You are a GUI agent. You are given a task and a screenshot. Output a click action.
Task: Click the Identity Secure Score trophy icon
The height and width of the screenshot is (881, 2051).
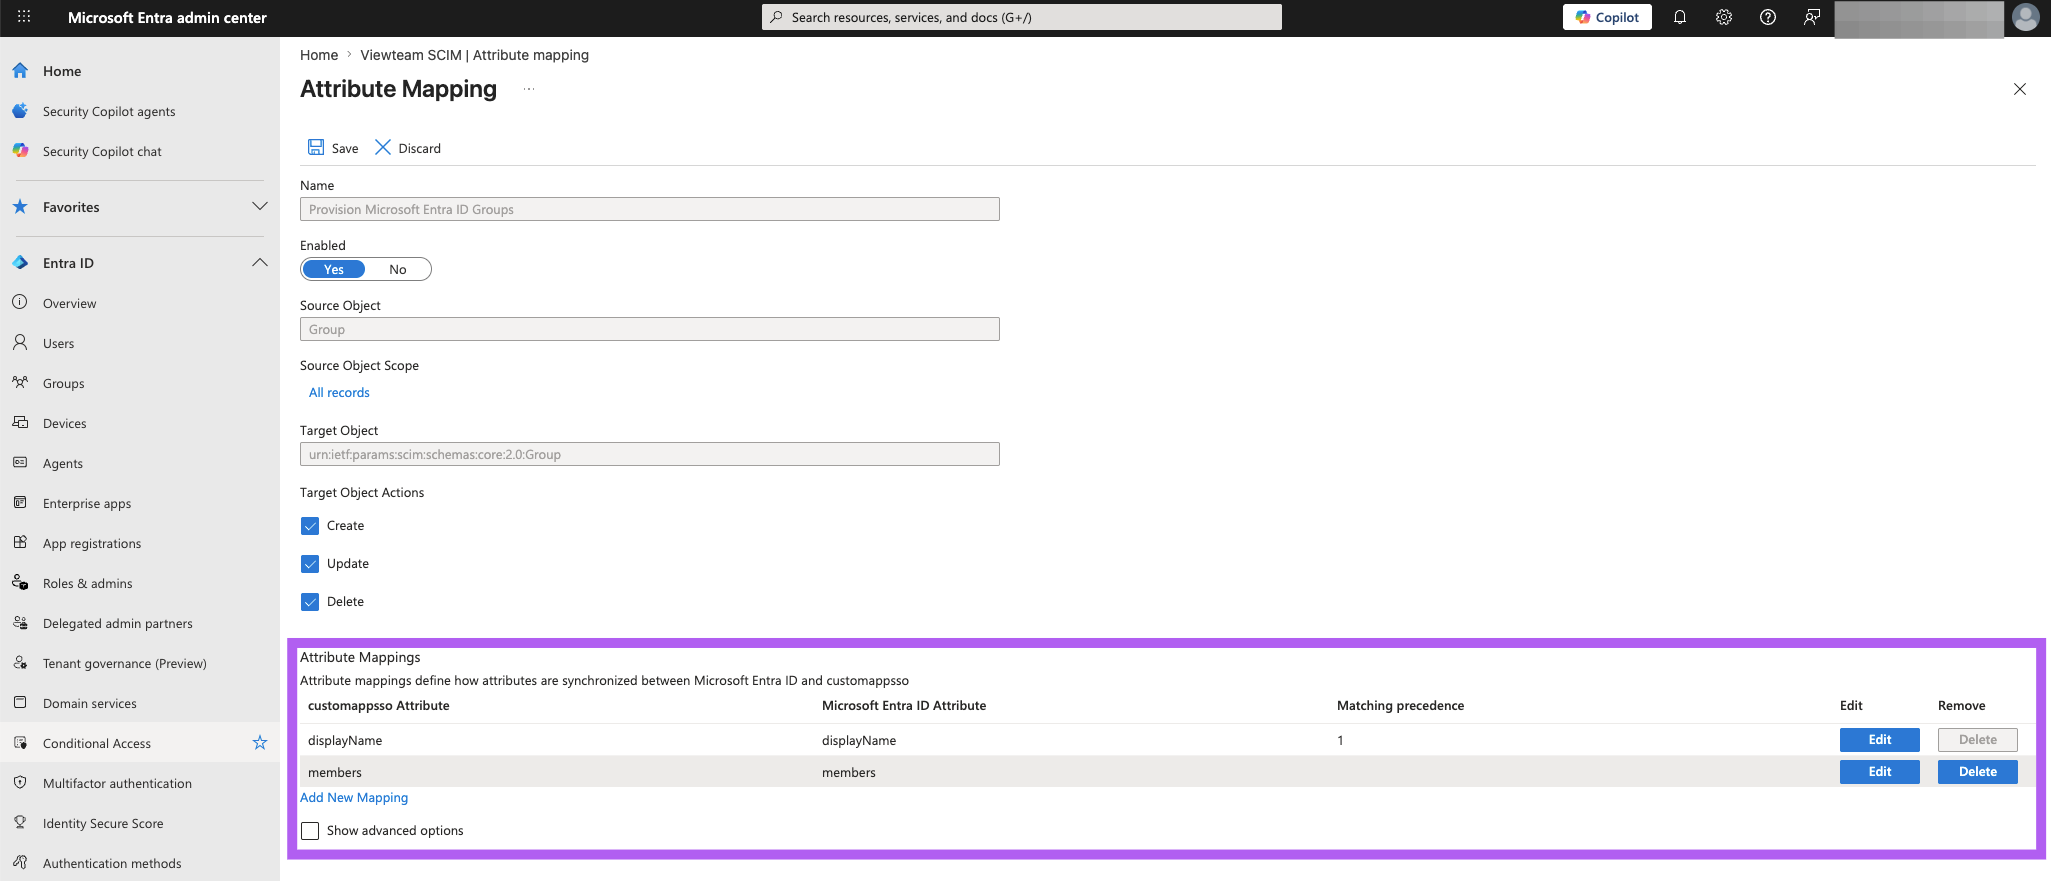click(x=20, y=822)
